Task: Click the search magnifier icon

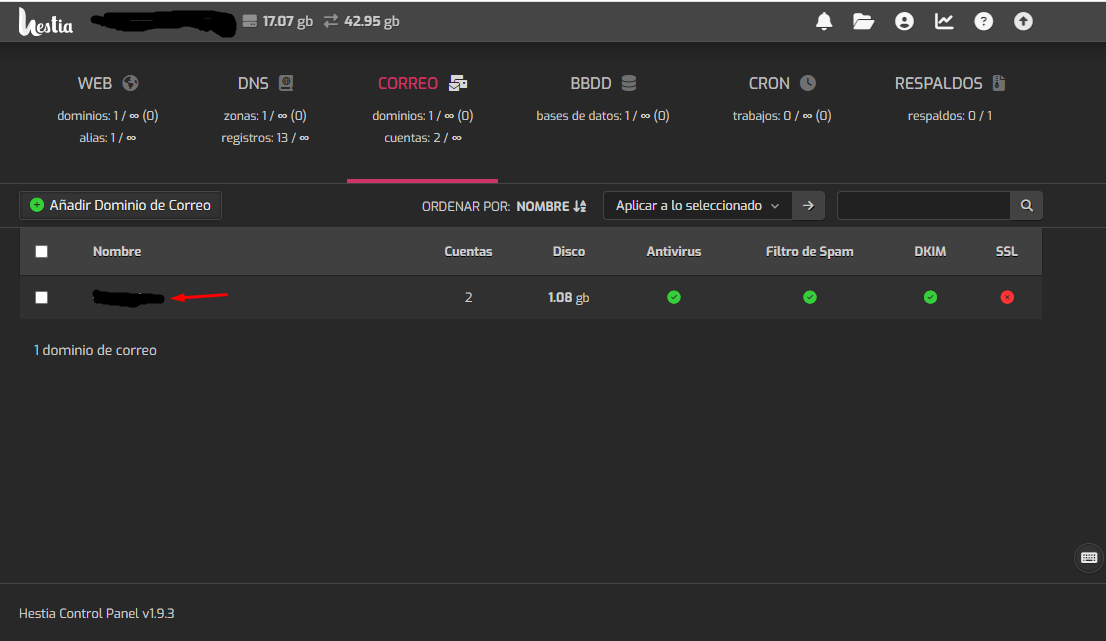Action: pyautogui.click(x=1026, y=206)
